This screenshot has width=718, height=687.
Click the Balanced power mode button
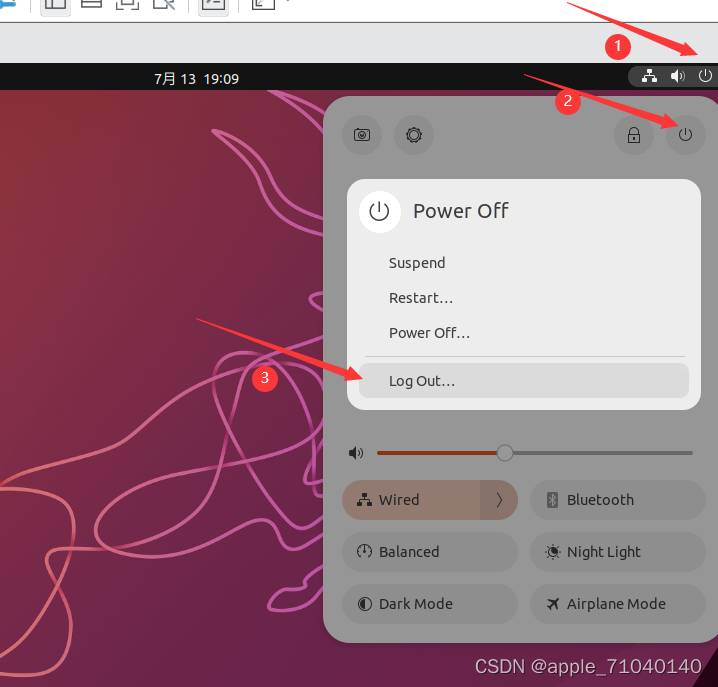[430, 552]
